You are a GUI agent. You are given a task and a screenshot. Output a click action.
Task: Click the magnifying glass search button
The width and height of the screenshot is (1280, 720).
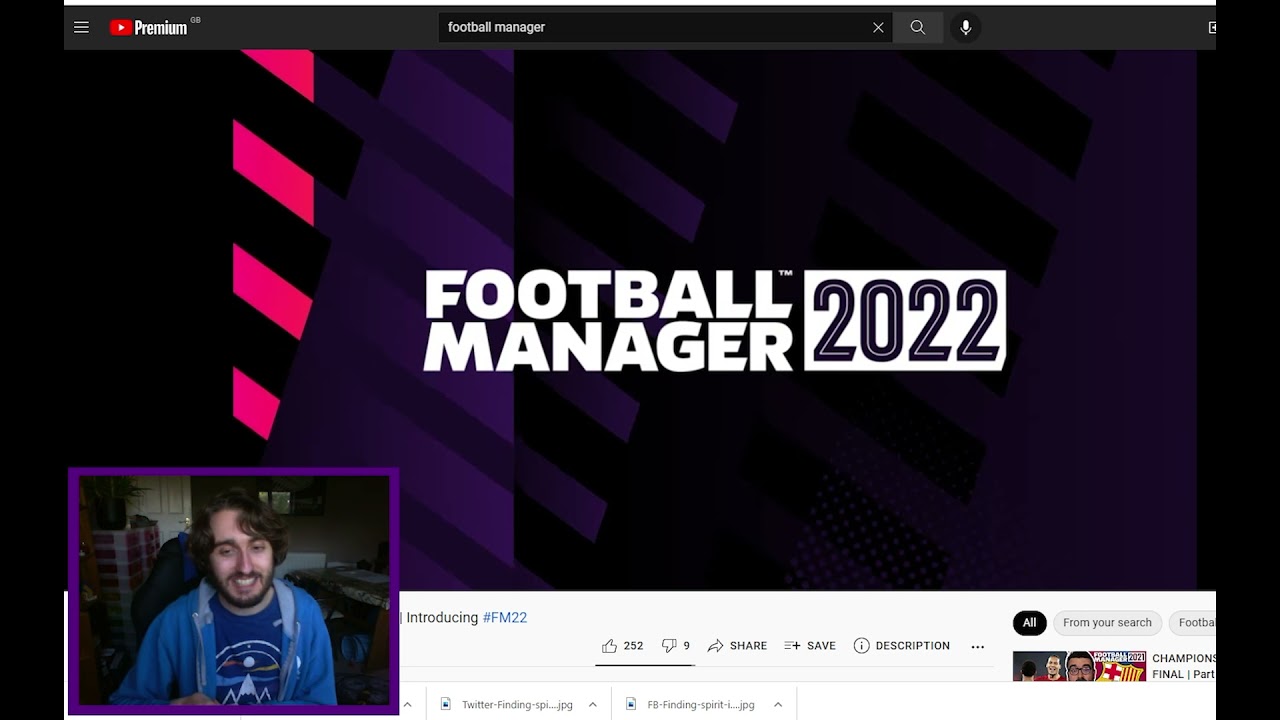(x=918, y=27)
